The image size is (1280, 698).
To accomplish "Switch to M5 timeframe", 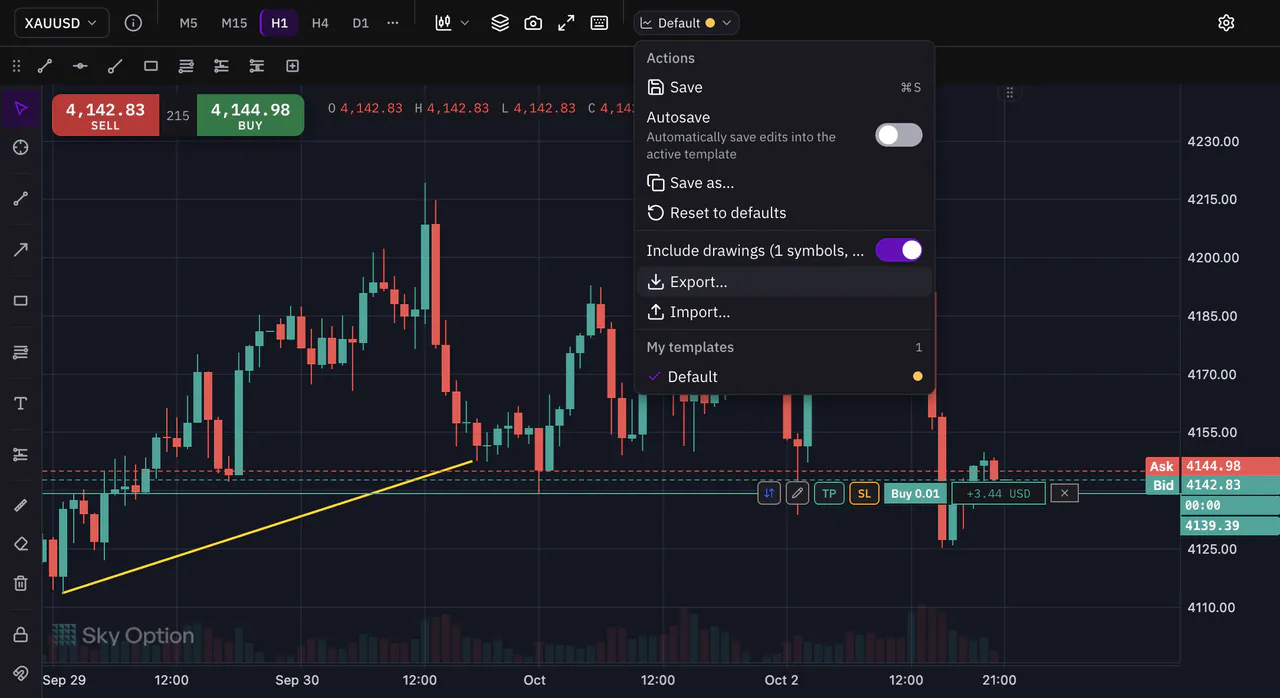I will pyautogui.click(x=188, y=23).
